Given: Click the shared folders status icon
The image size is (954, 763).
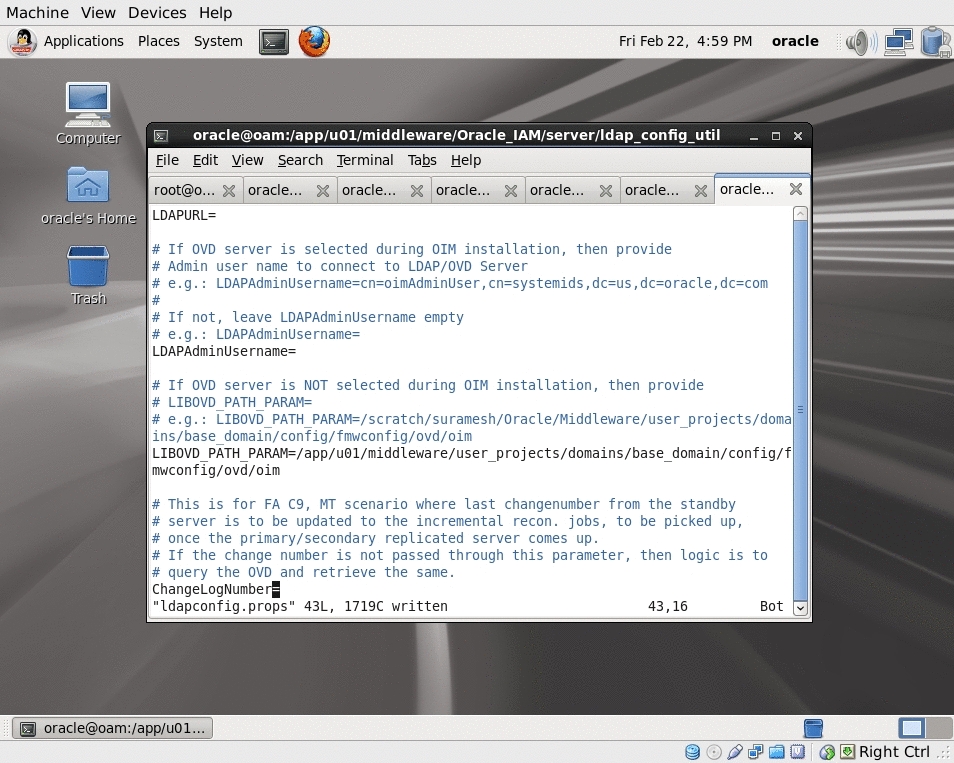Looking at the screenshot, I should [776, 752].
